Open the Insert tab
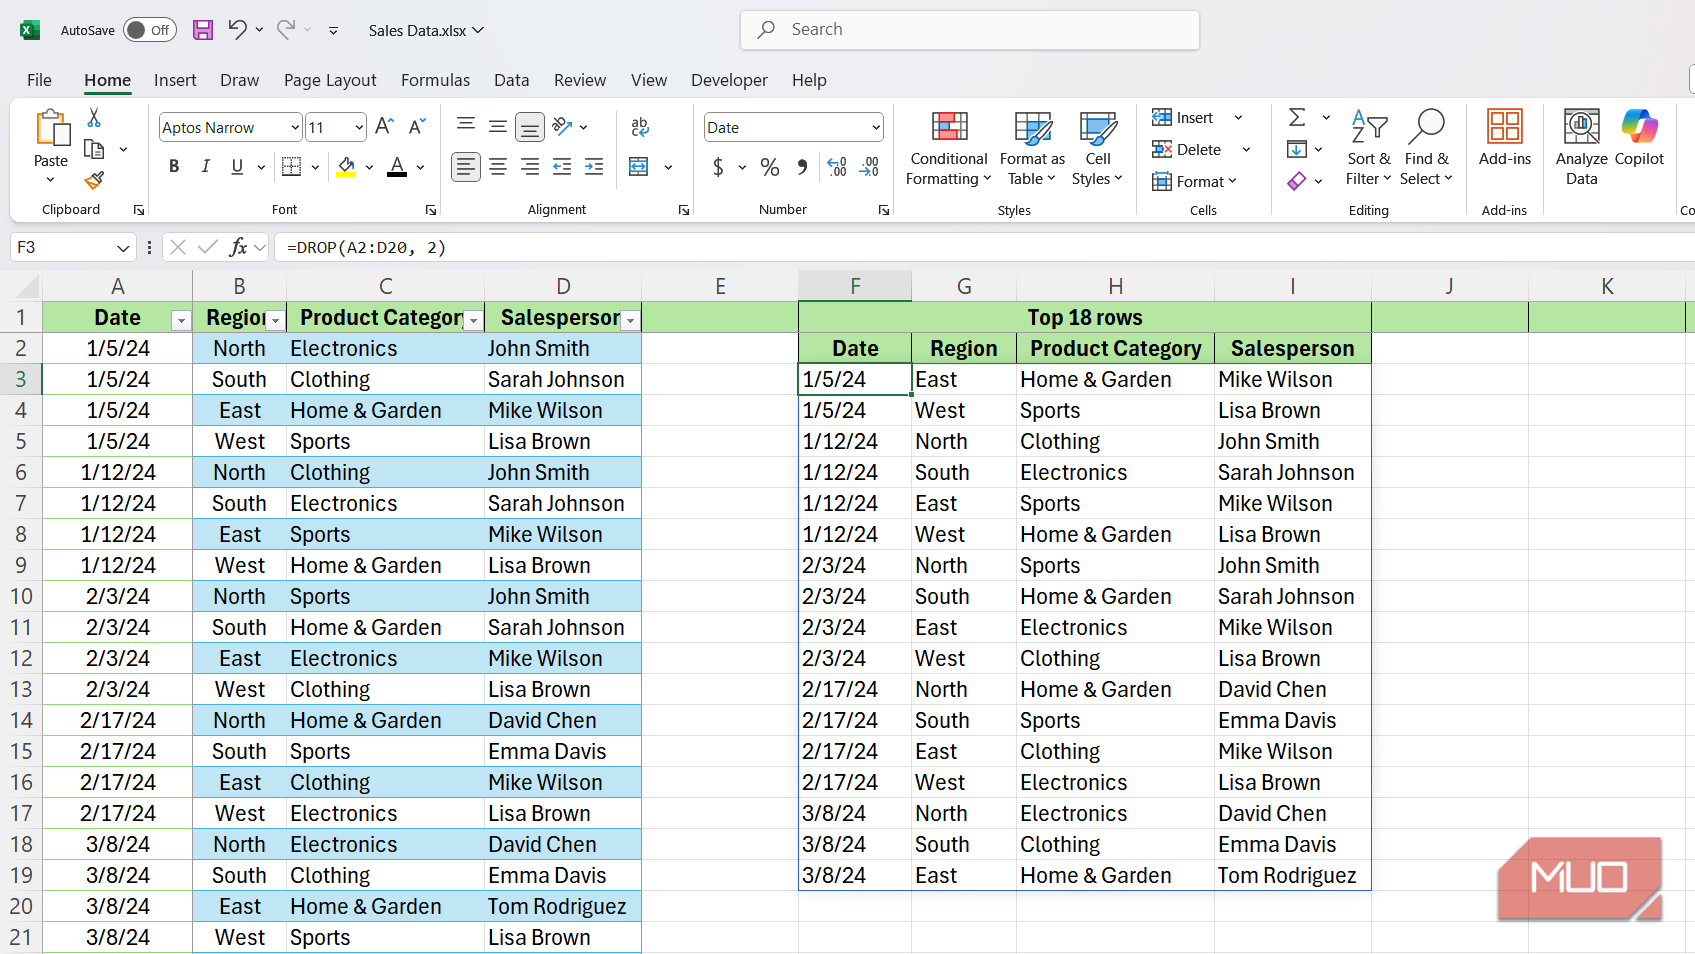1695x954 pixels. pyautogui.click(x=175, y=80)
